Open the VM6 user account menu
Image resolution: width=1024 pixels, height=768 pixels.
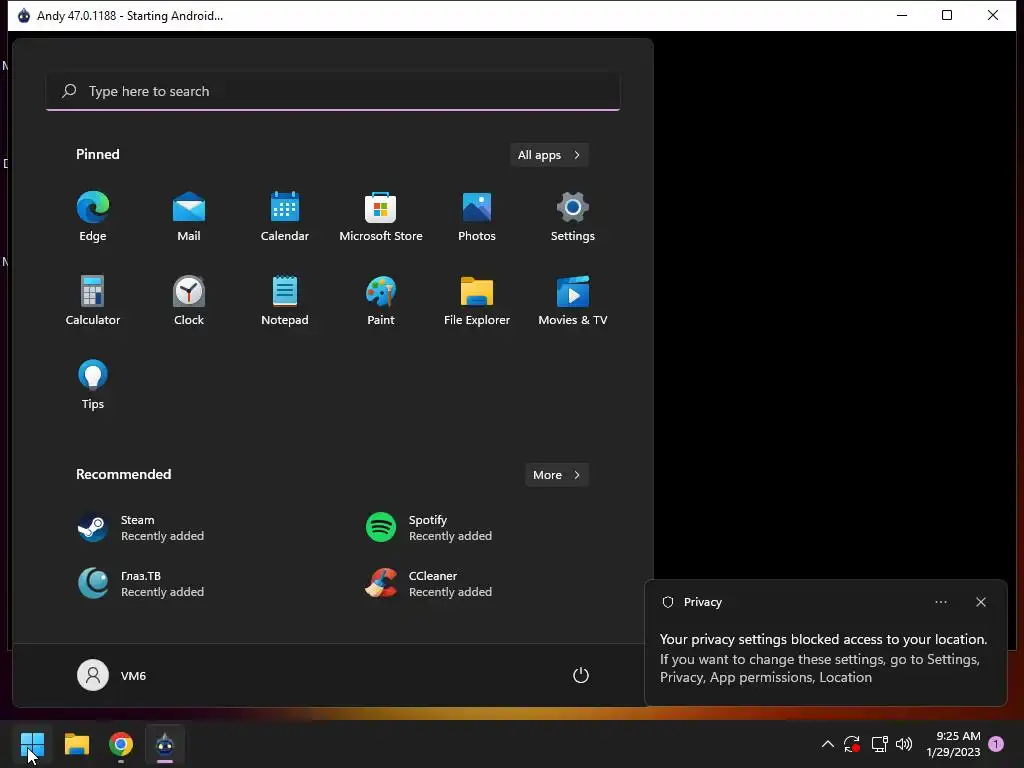pos(112,675)
